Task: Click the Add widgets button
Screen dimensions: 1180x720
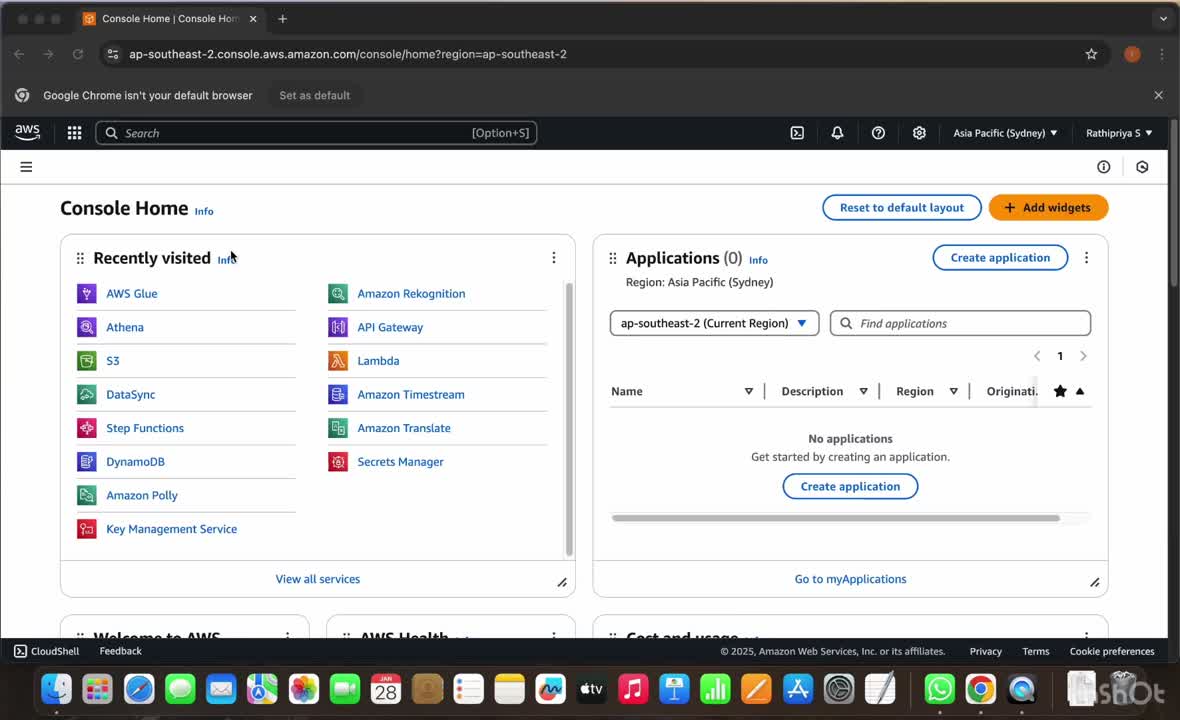Action: 1048,208
